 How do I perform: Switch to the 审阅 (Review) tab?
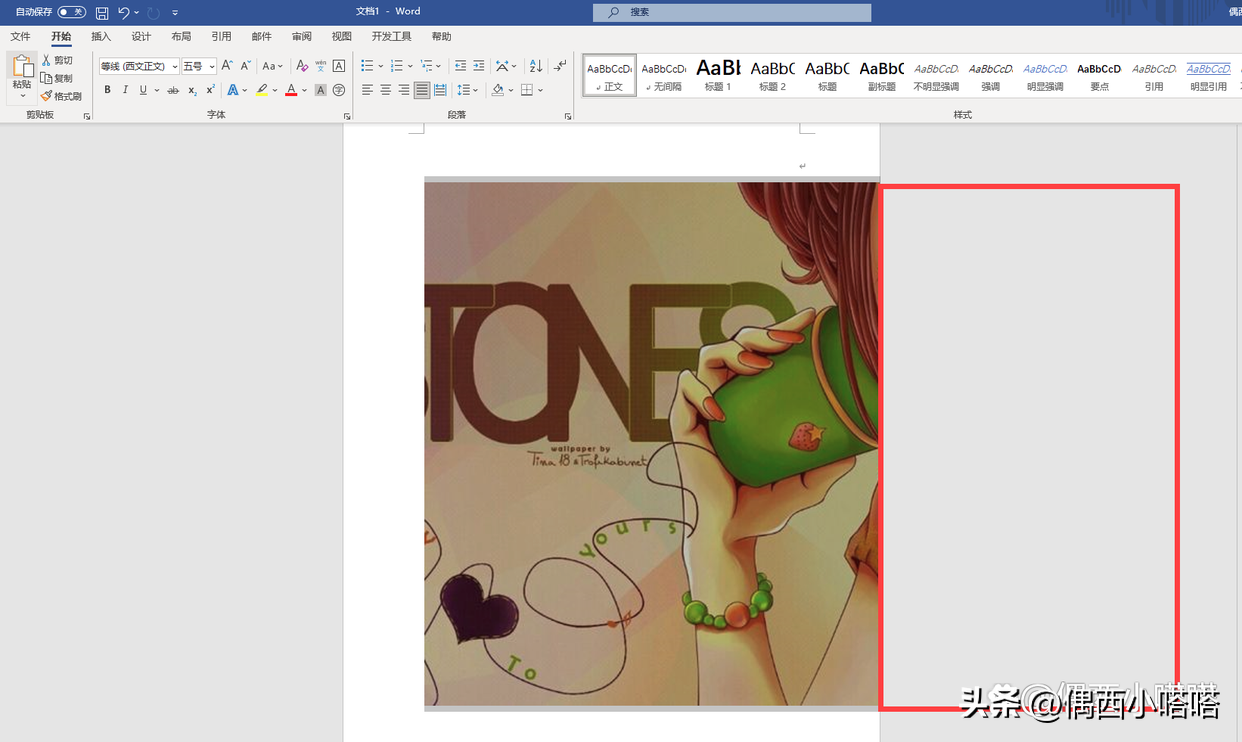tap(301, 36)
